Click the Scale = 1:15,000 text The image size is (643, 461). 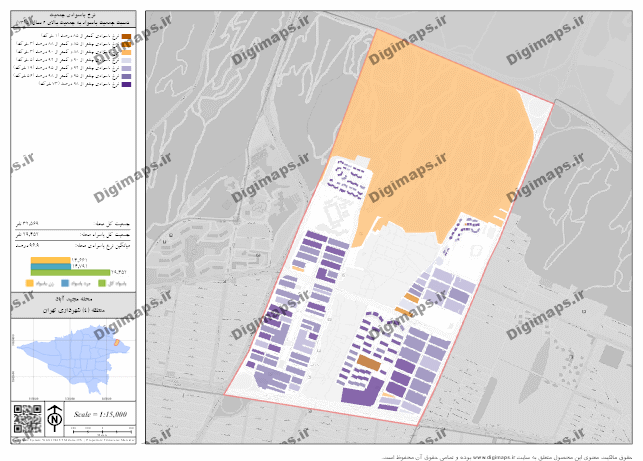click(x=101, y=413)
